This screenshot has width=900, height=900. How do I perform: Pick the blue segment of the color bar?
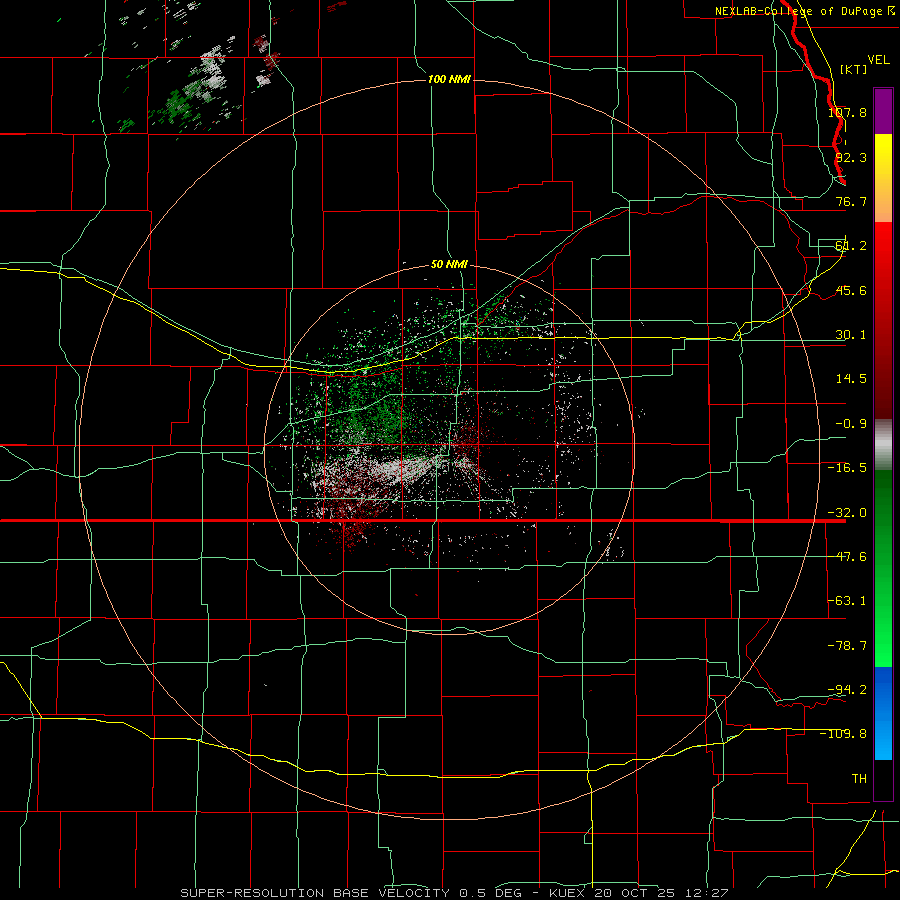click(x=883, y=713)
